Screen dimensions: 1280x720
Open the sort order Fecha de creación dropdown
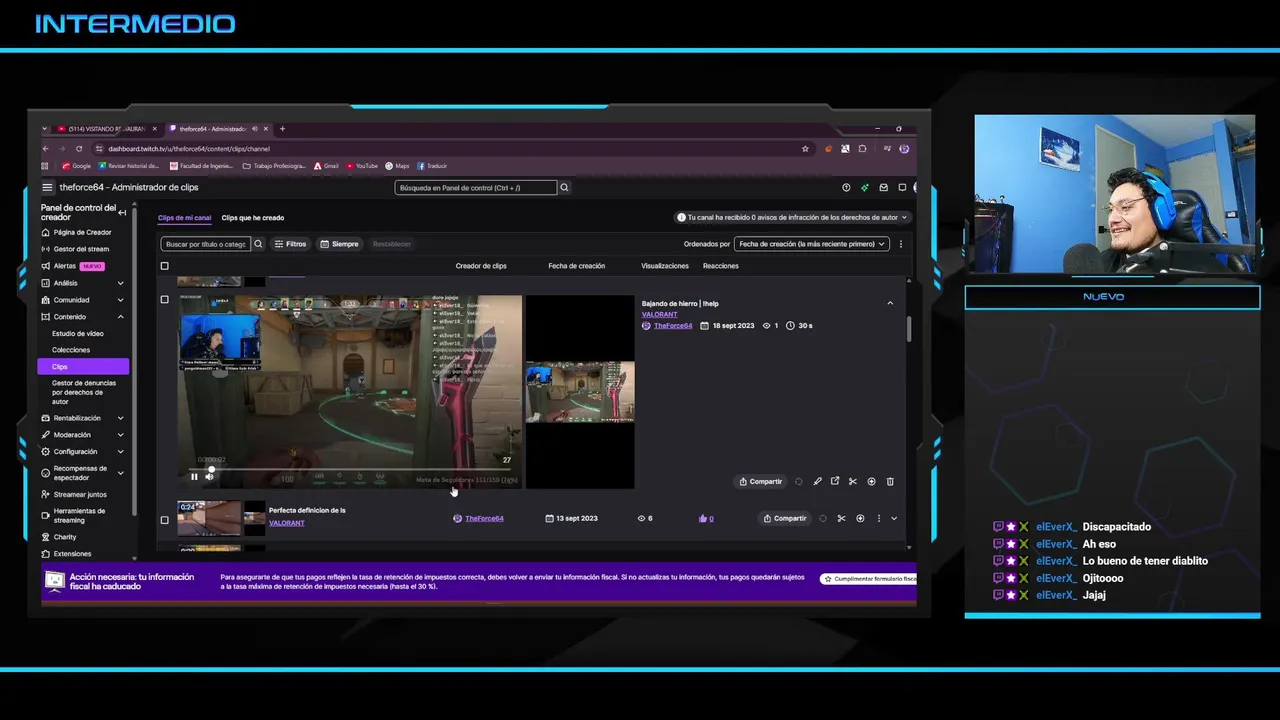tap(811, 244)
